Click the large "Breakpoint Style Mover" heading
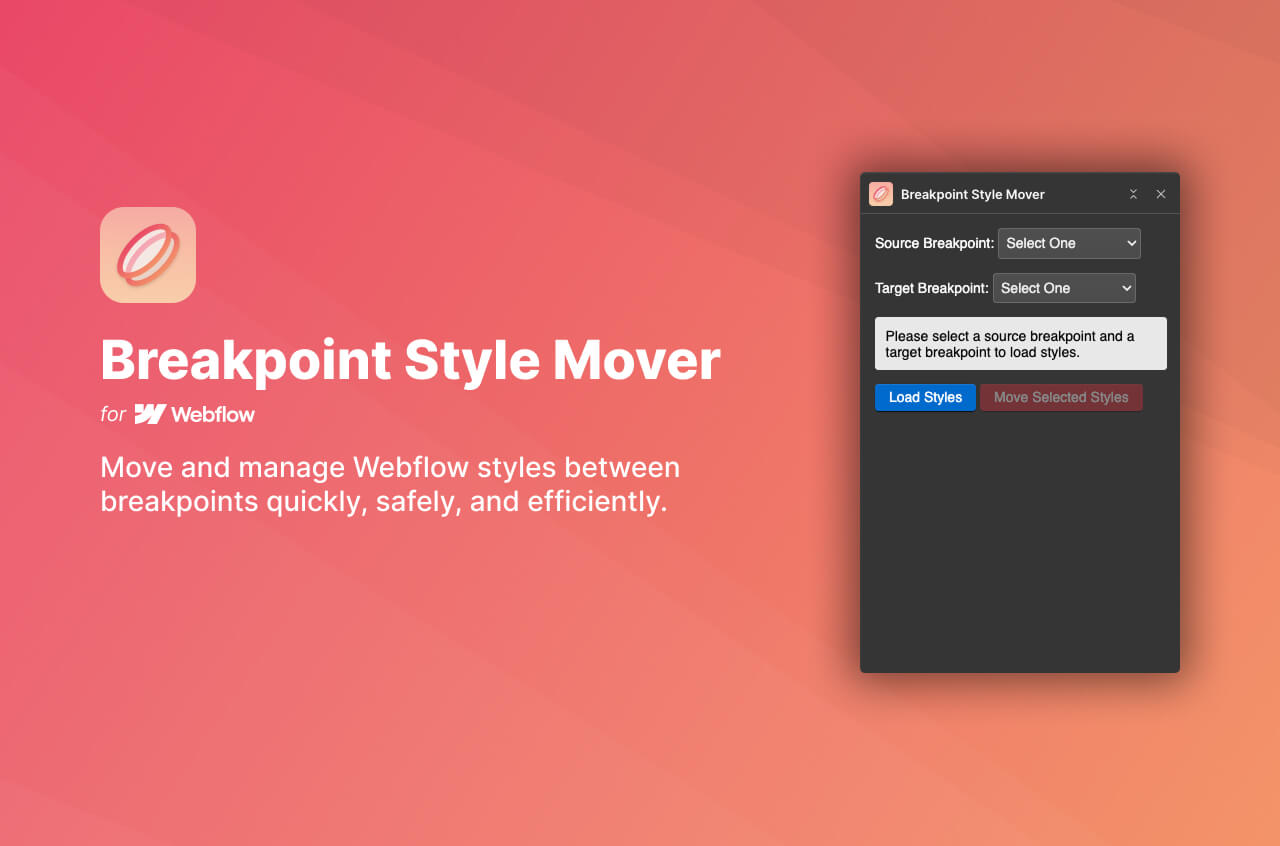Image resolution: width=1280 pixels, height=846 pixels. tap(409, 360)
